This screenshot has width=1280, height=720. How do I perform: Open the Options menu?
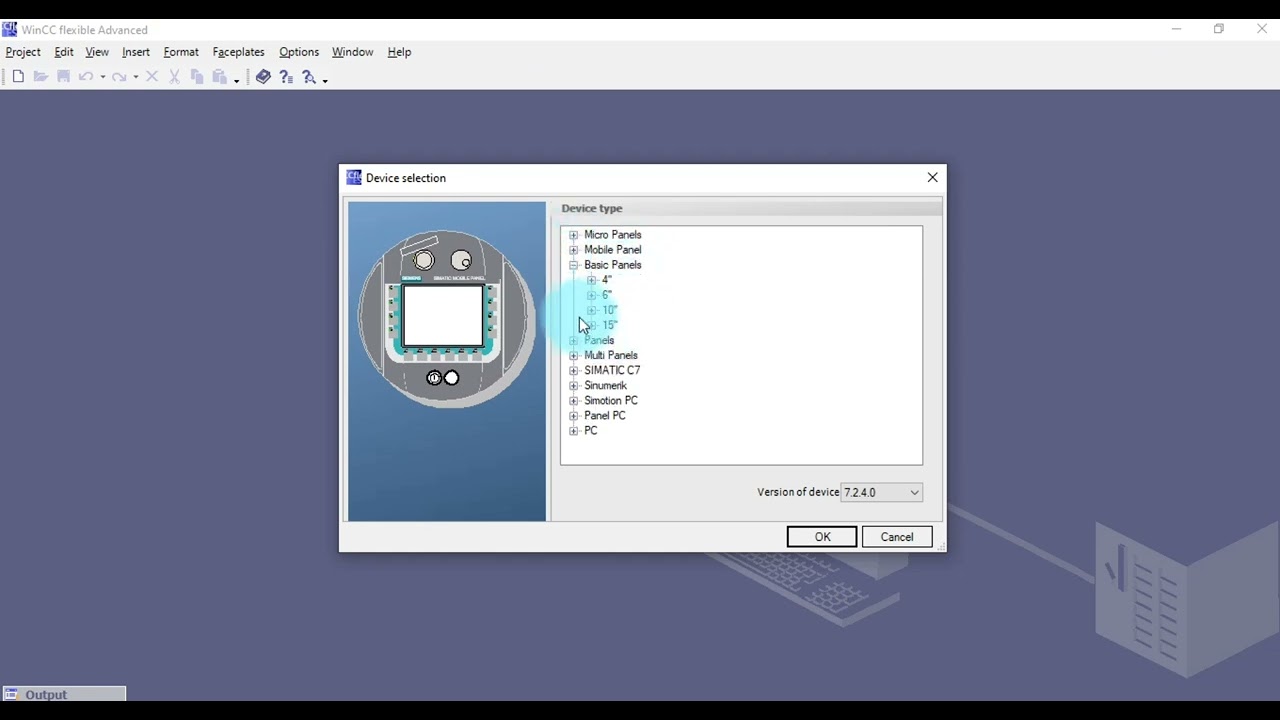point(299,52)
